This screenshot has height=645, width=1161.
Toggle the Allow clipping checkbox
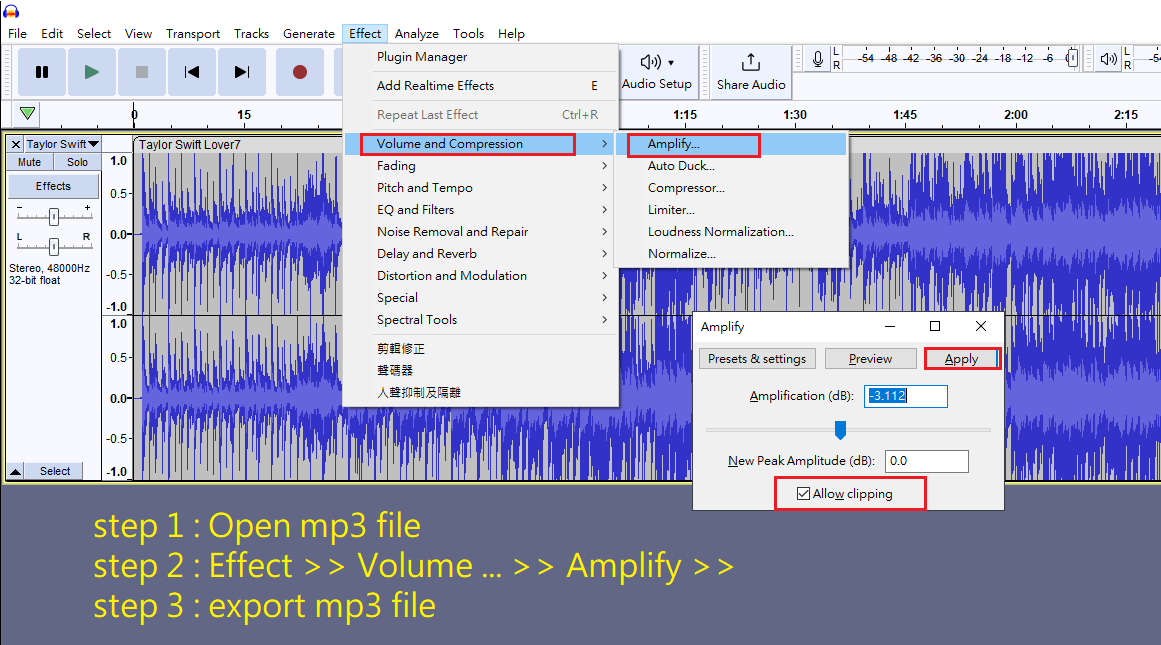(803, 494)
